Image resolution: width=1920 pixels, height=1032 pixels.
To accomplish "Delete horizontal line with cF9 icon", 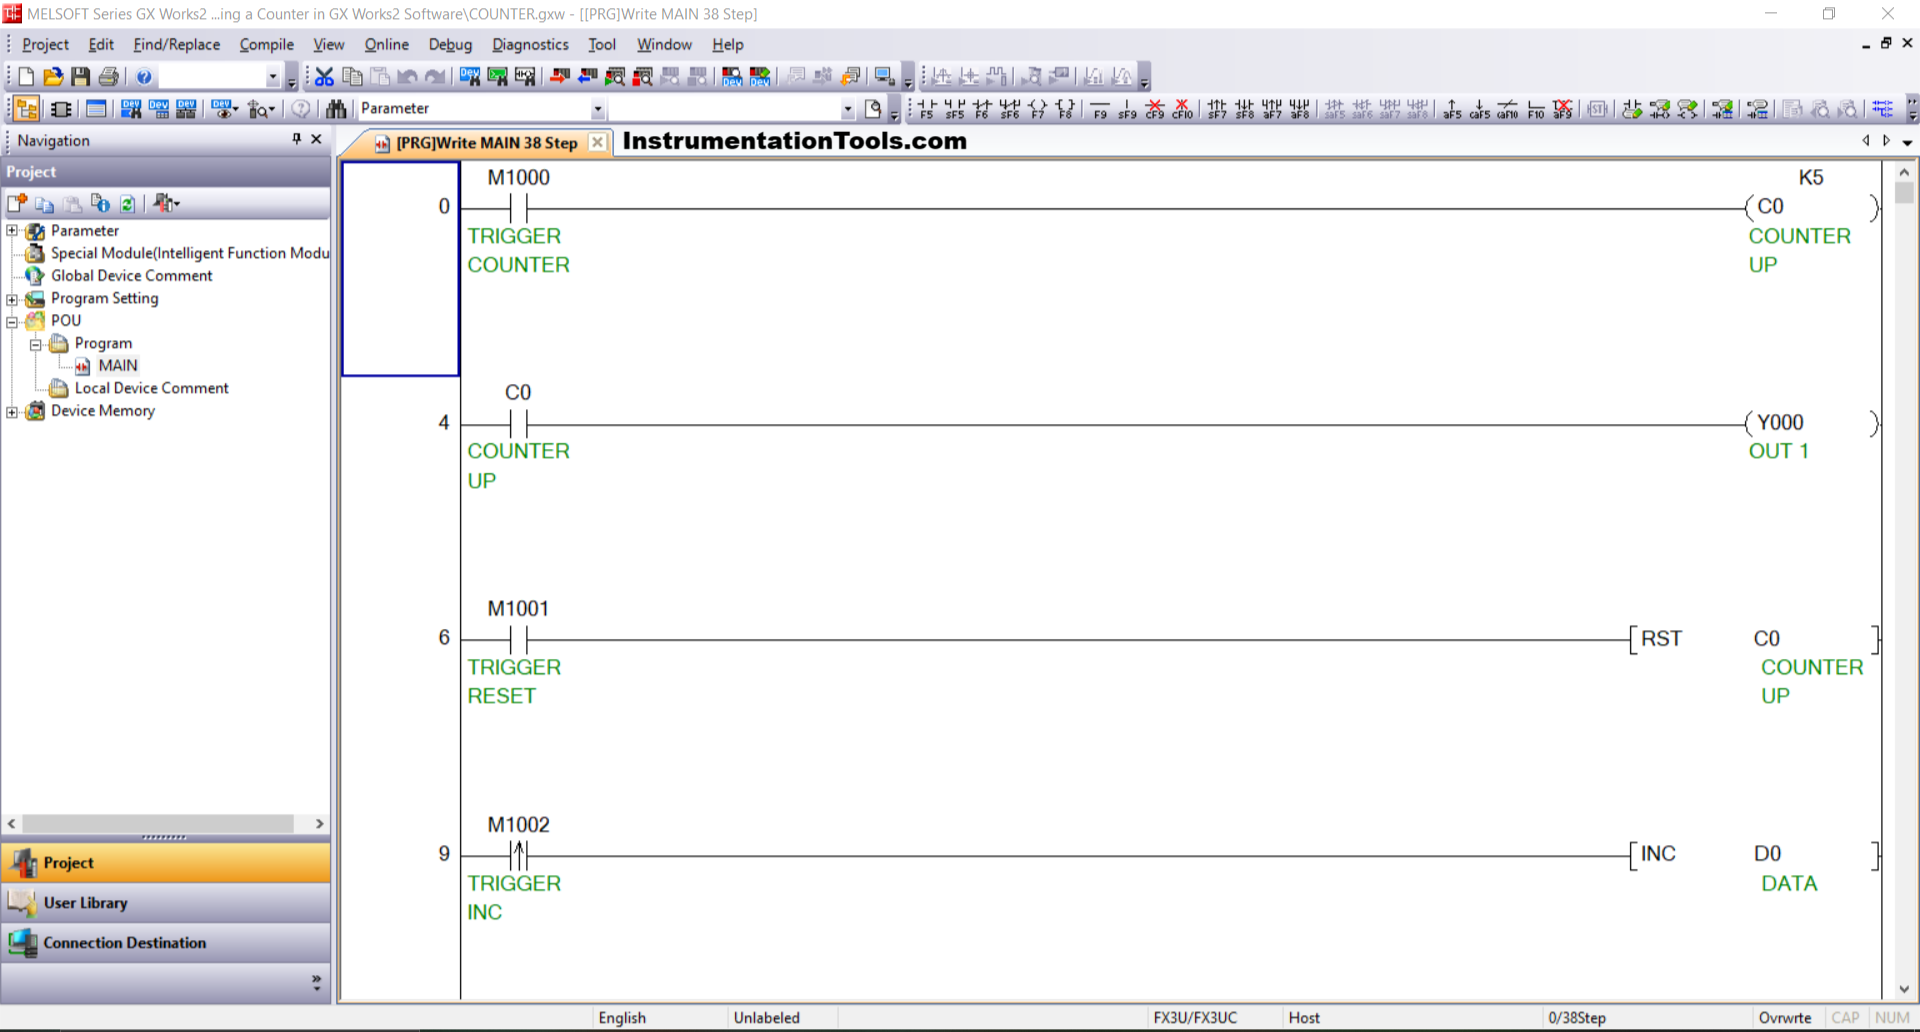I will coord(1155,109).
